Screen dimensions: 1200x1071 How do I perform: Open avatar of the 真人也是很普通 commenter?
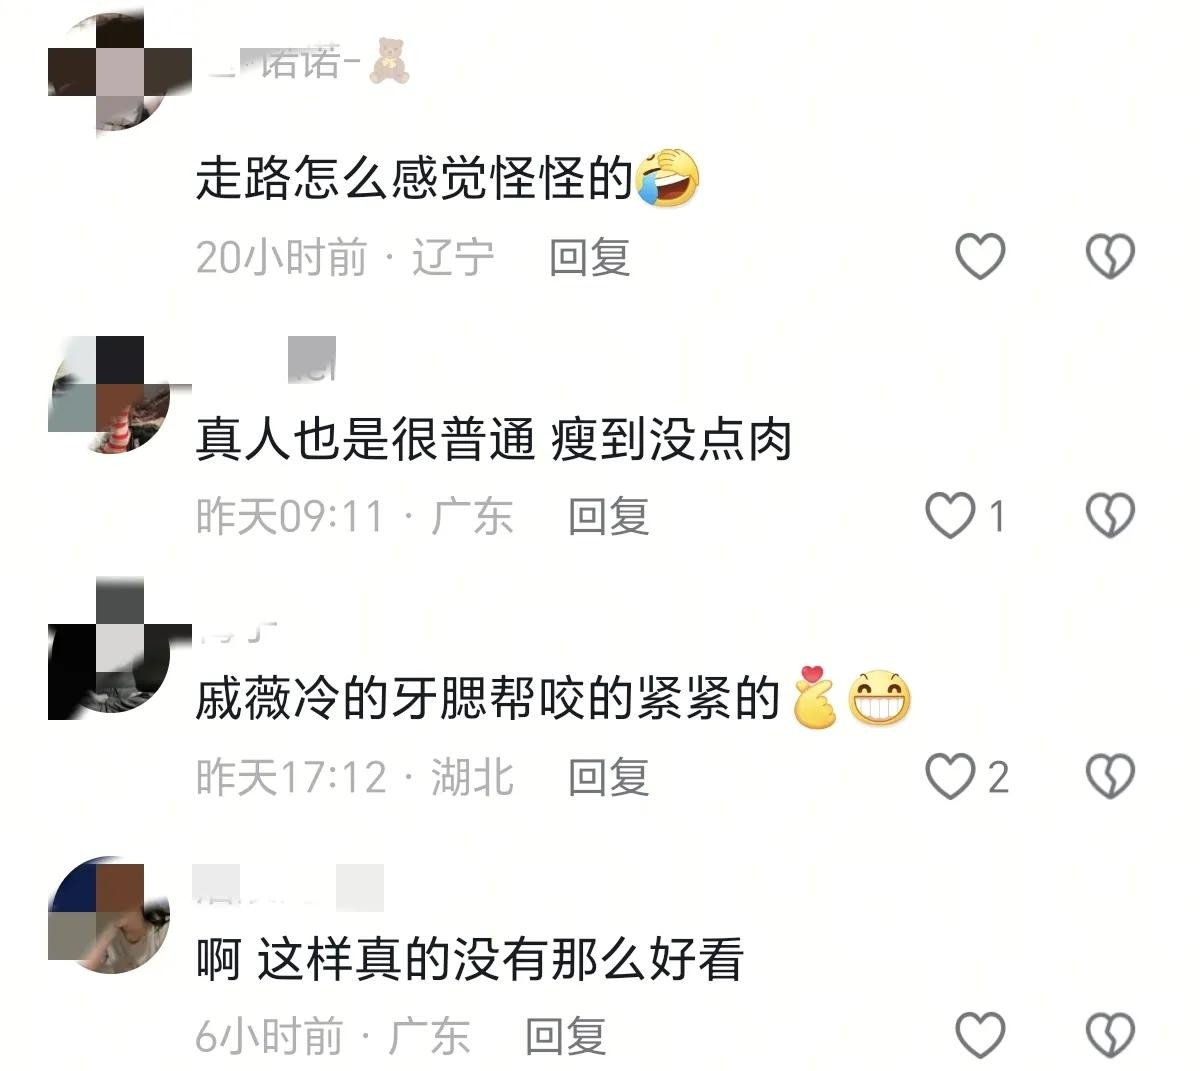108,395
